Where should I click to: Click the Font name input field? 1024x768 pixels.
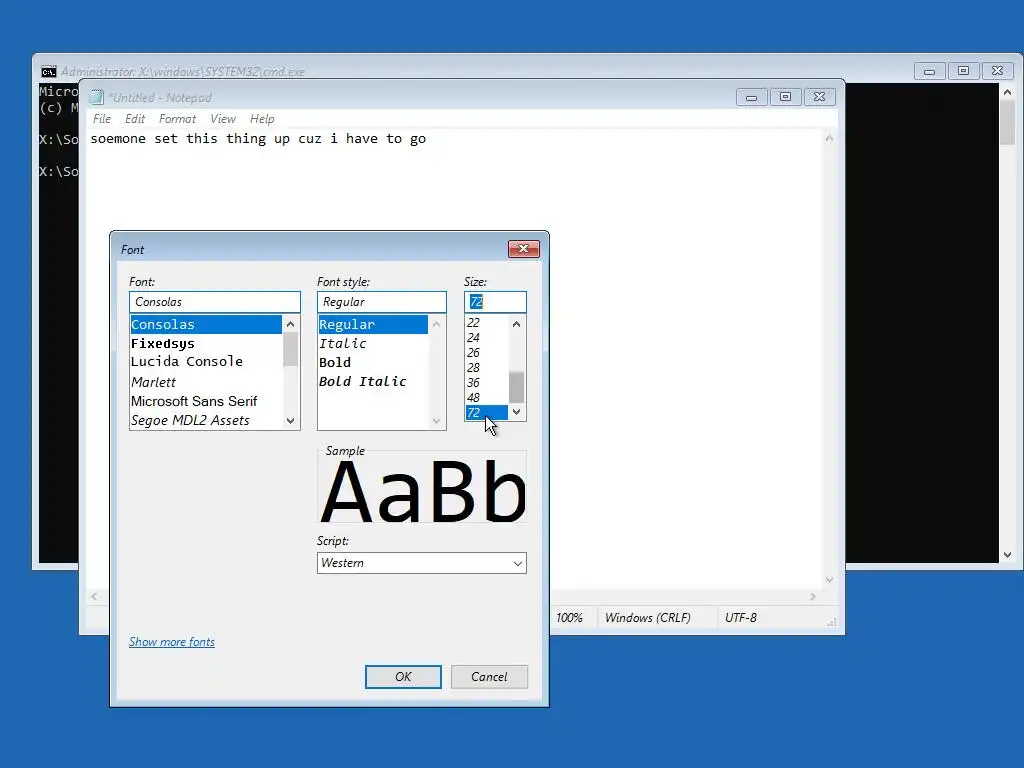pyautogui.click(x=215, y=302)
